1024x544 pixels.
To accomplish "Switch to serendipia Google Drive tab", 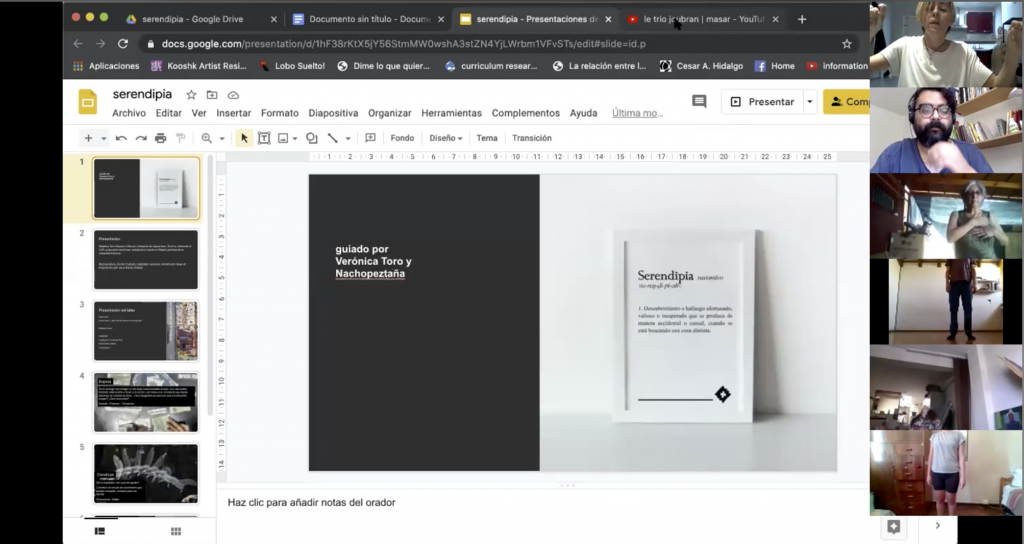I will coord(201,19).
